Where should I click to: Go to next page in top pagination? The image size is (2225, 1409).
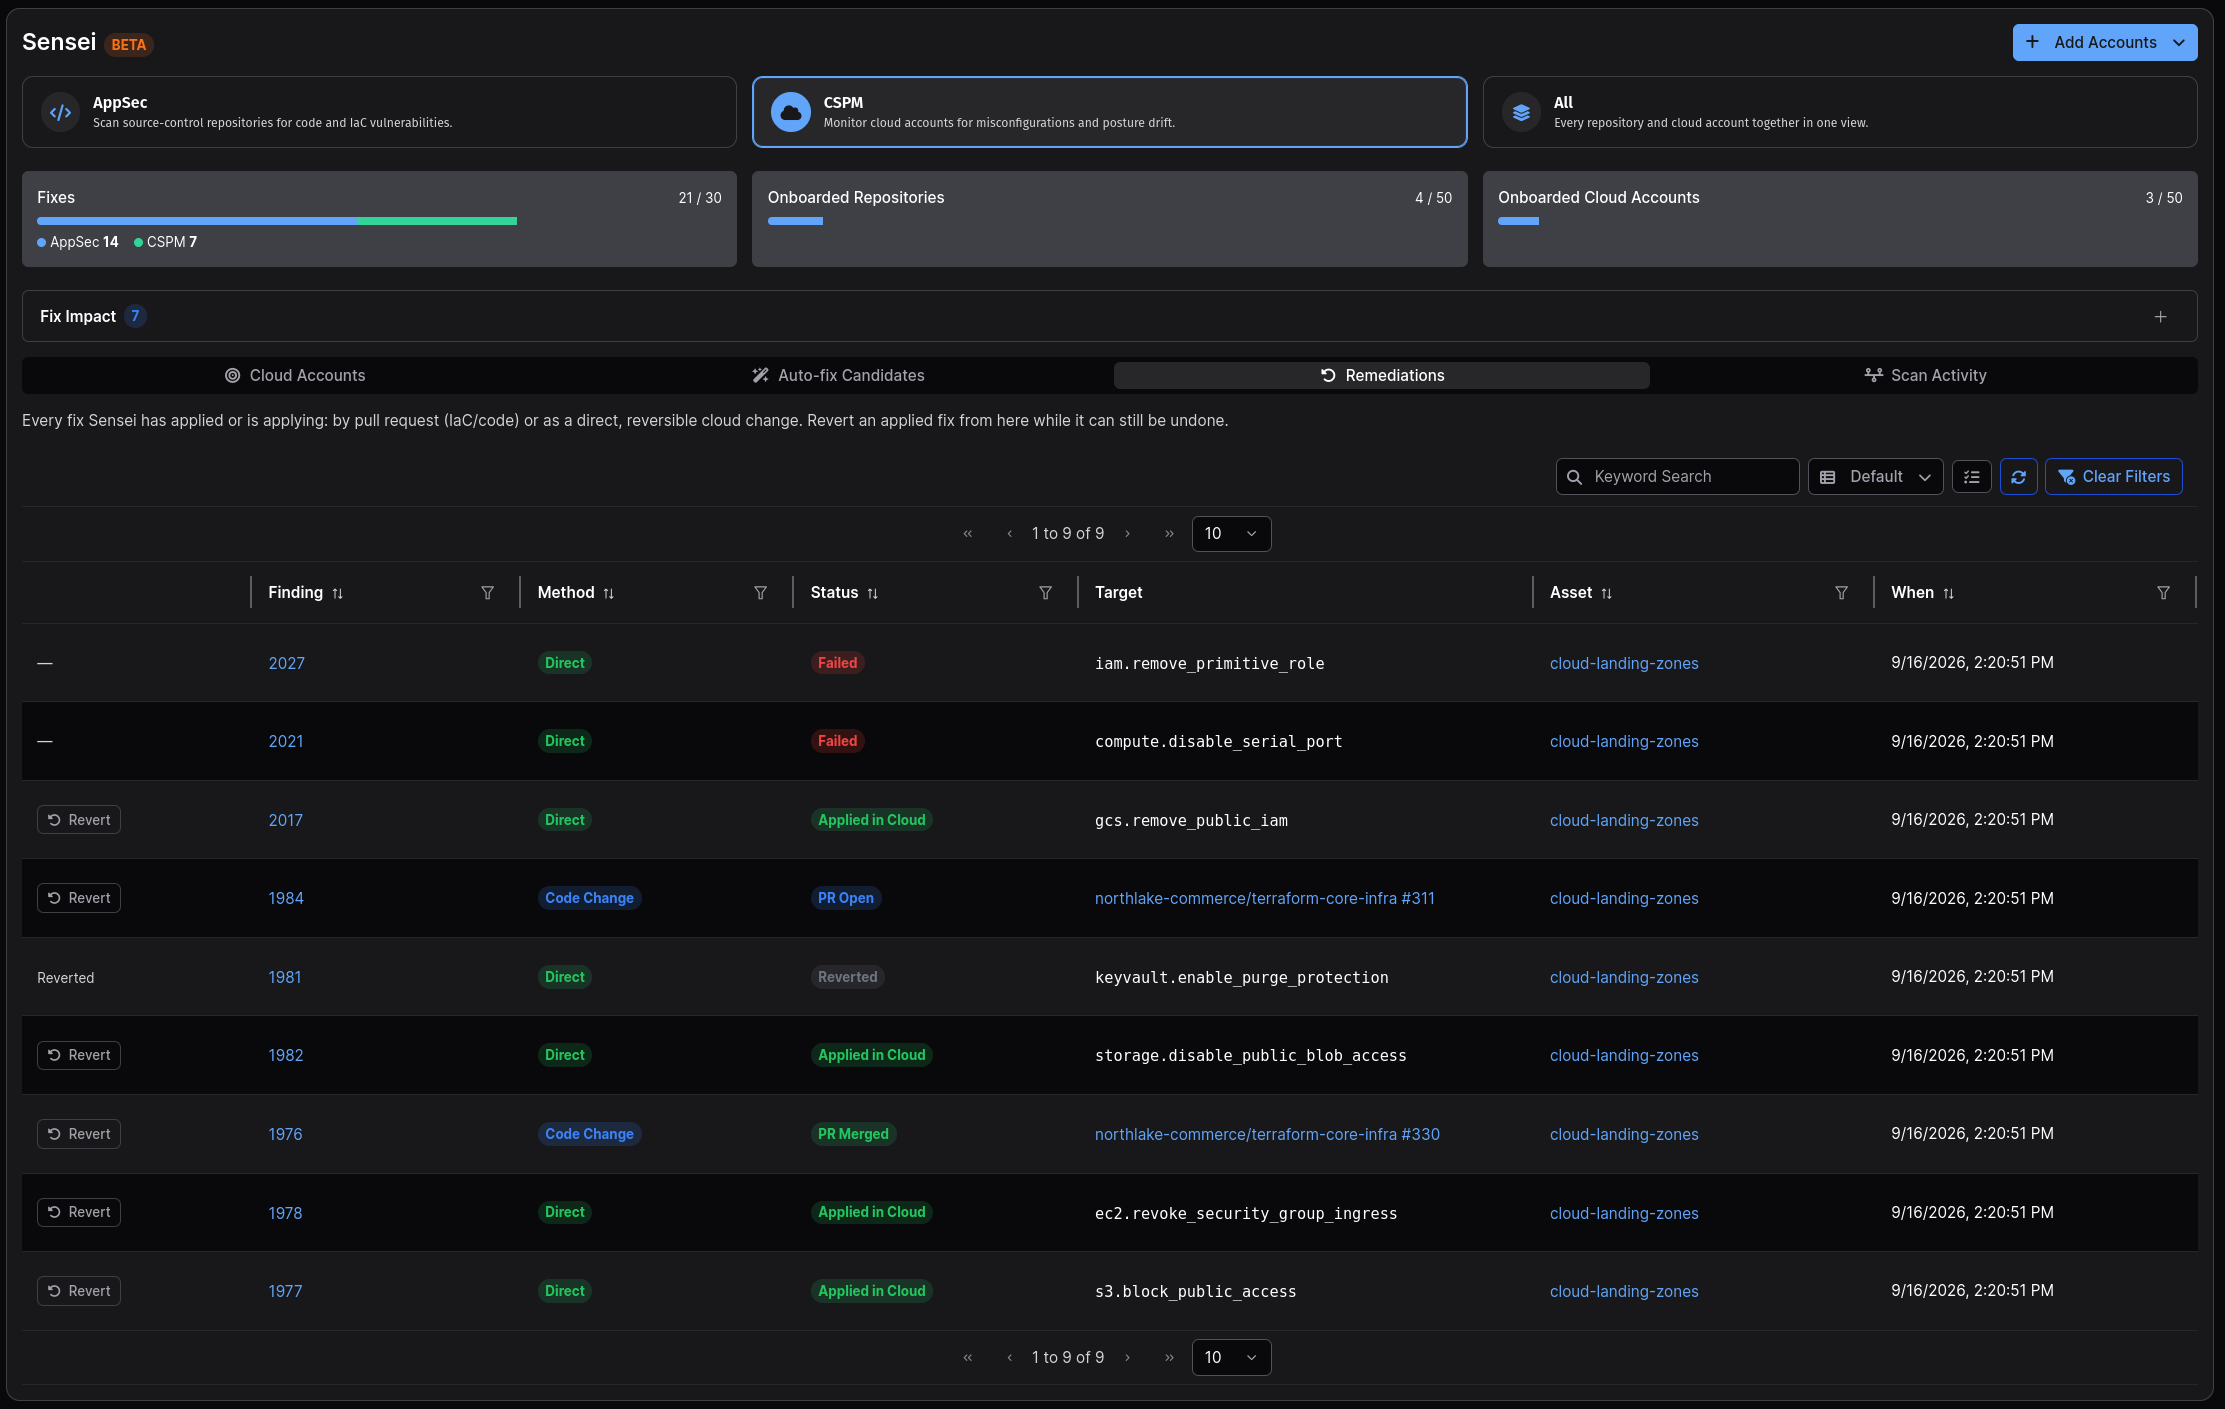[1127, 534]
